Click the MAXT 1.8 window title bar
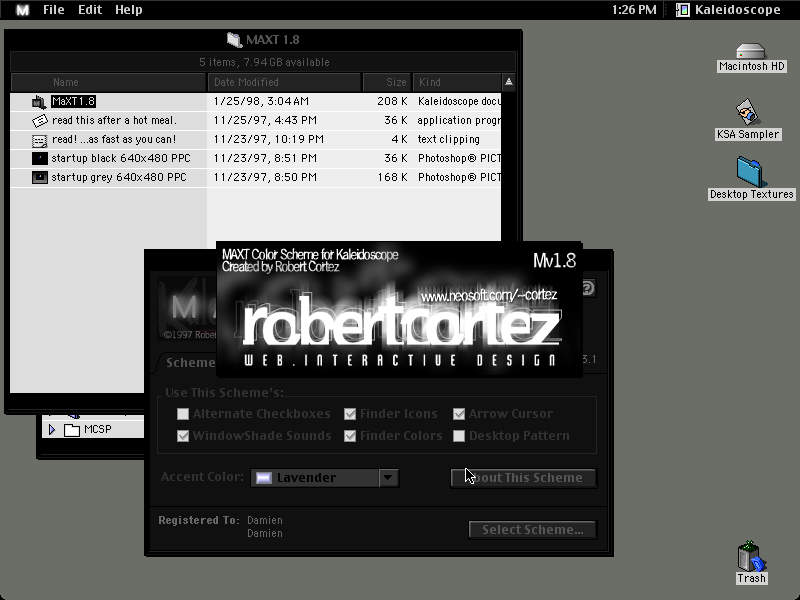 (x=263, y=40)
